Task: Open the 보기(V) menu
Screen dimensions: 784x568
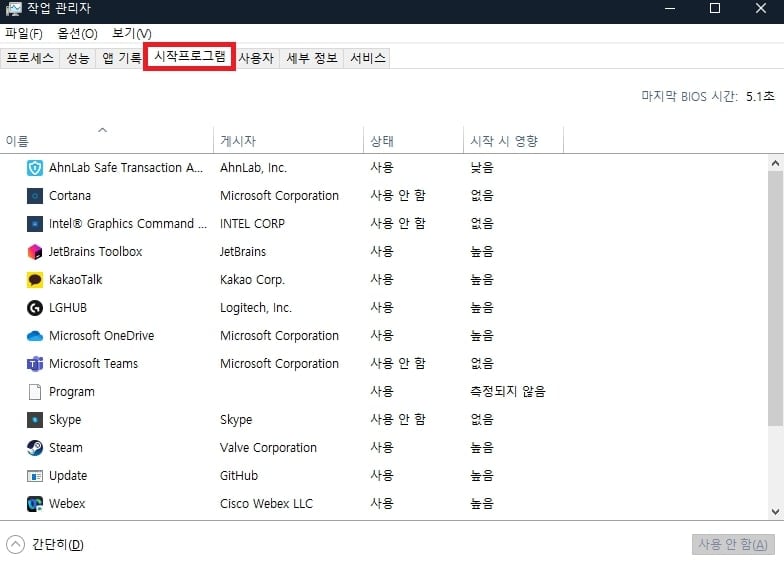Action: 132,34
